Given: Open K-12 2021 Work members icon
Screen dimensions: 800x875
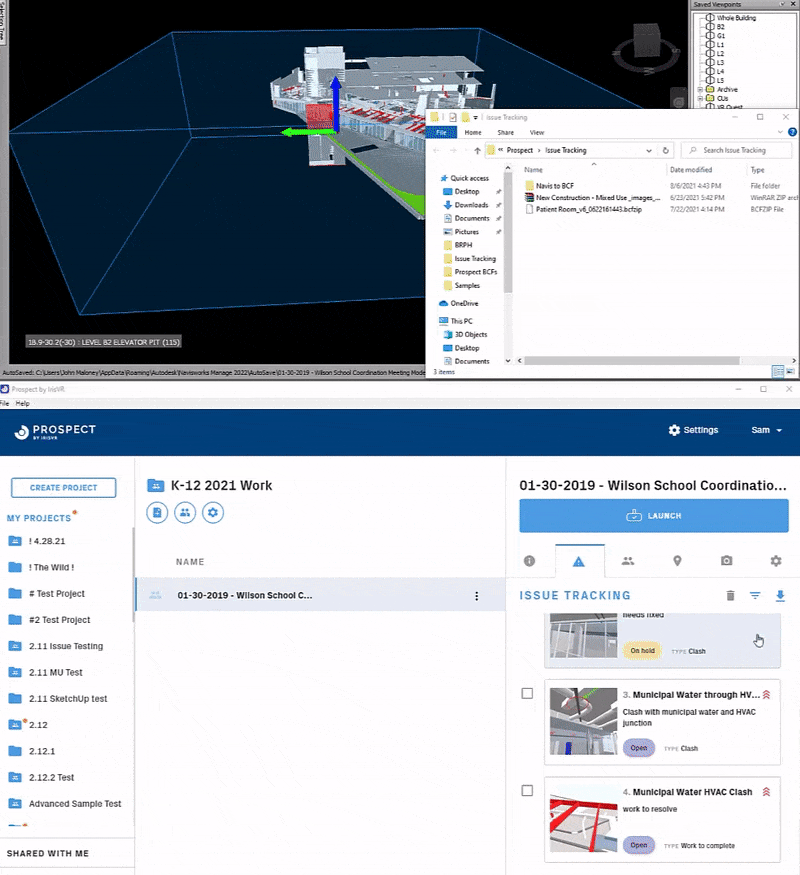Looking at the screenshot, I should [185, 512].
